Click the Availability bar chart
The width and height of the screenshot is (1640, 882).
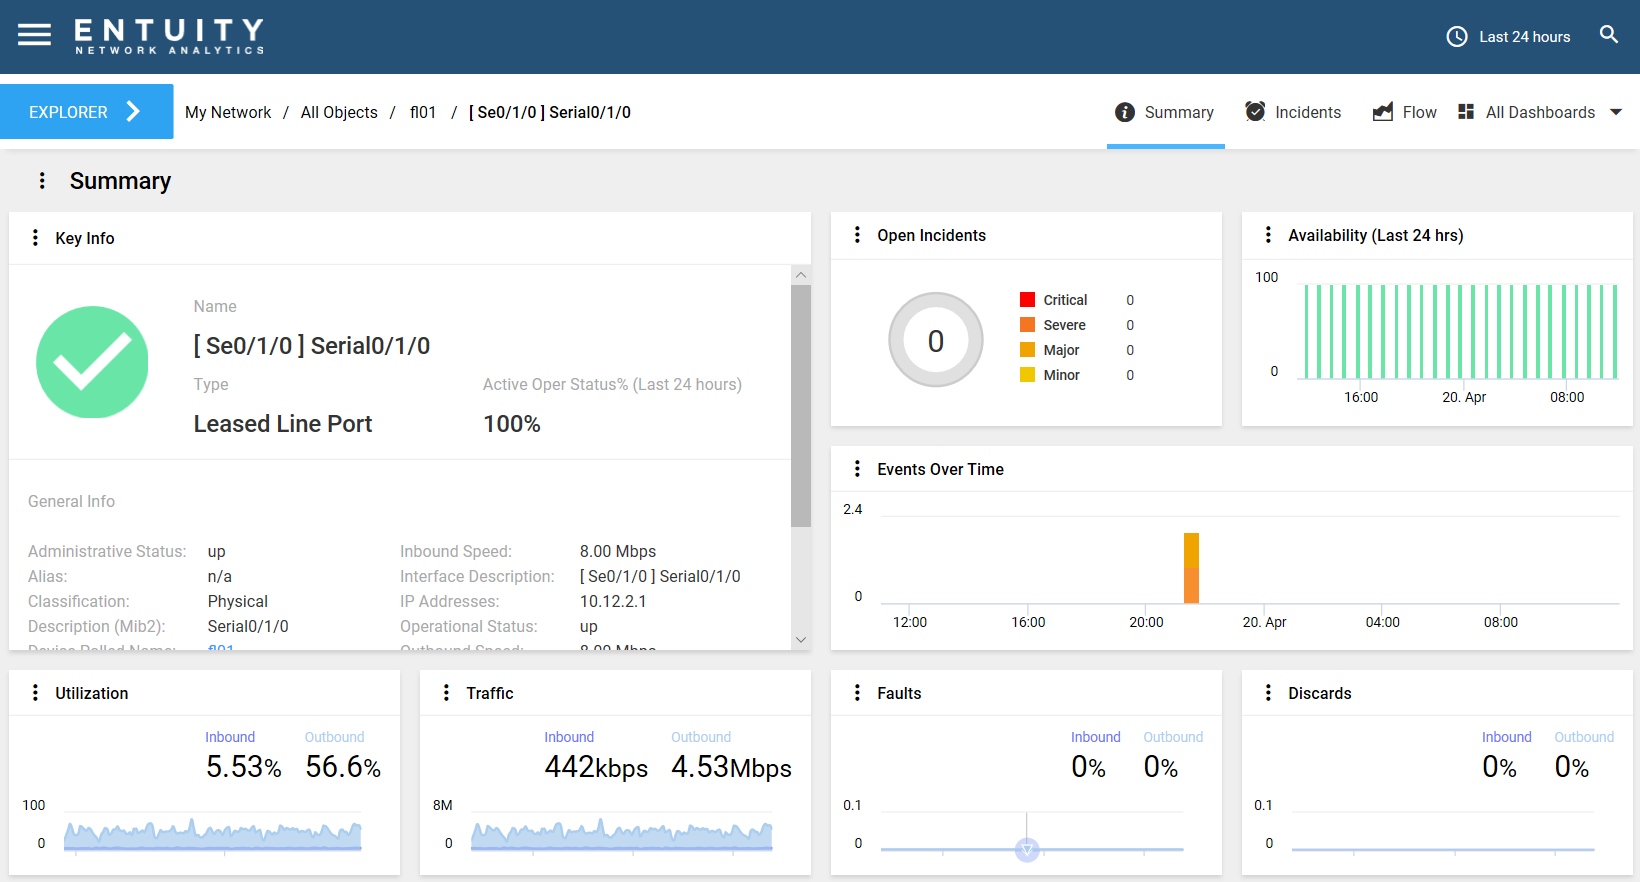[x=1459, y=331]
